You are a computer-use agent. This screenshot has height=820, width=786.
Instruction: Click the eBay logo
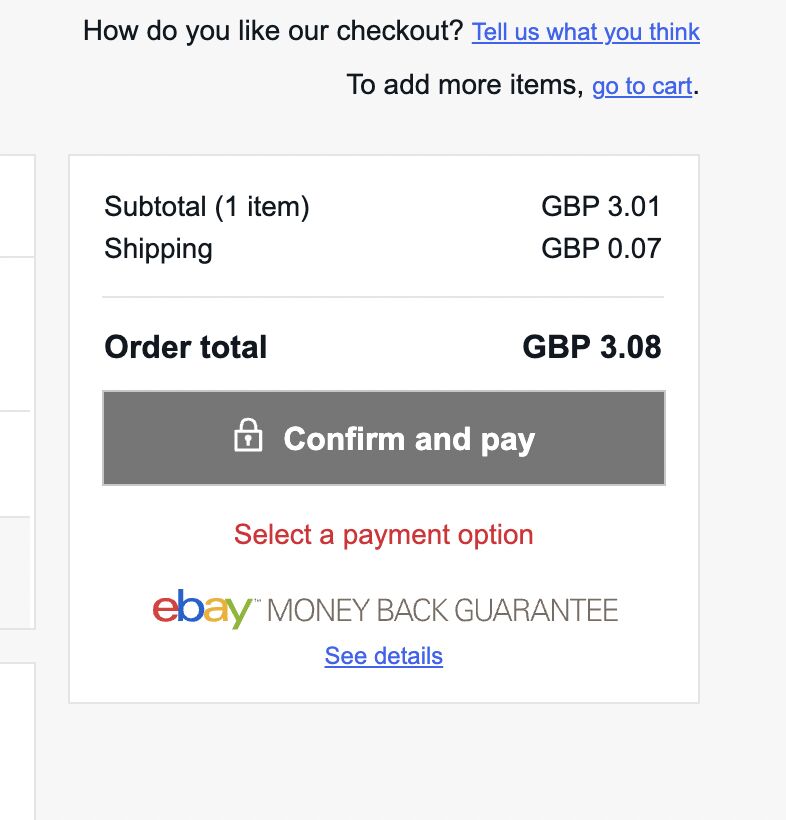(202, 609)
